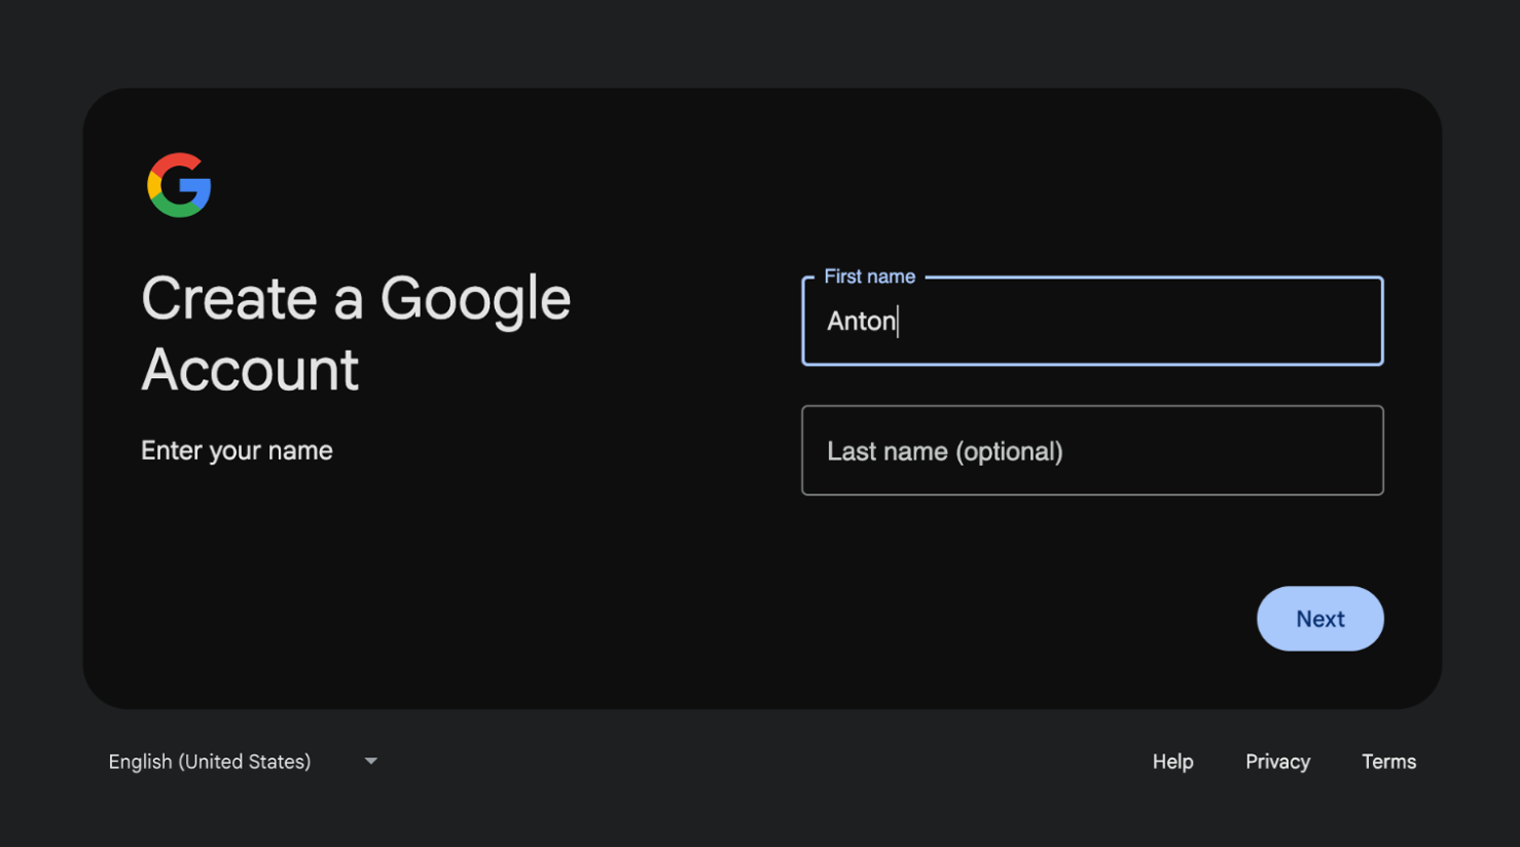Viewport: 1520px width, 847px height.
Task: Select the Last name (optional) field
Action: coord(1092,450)
